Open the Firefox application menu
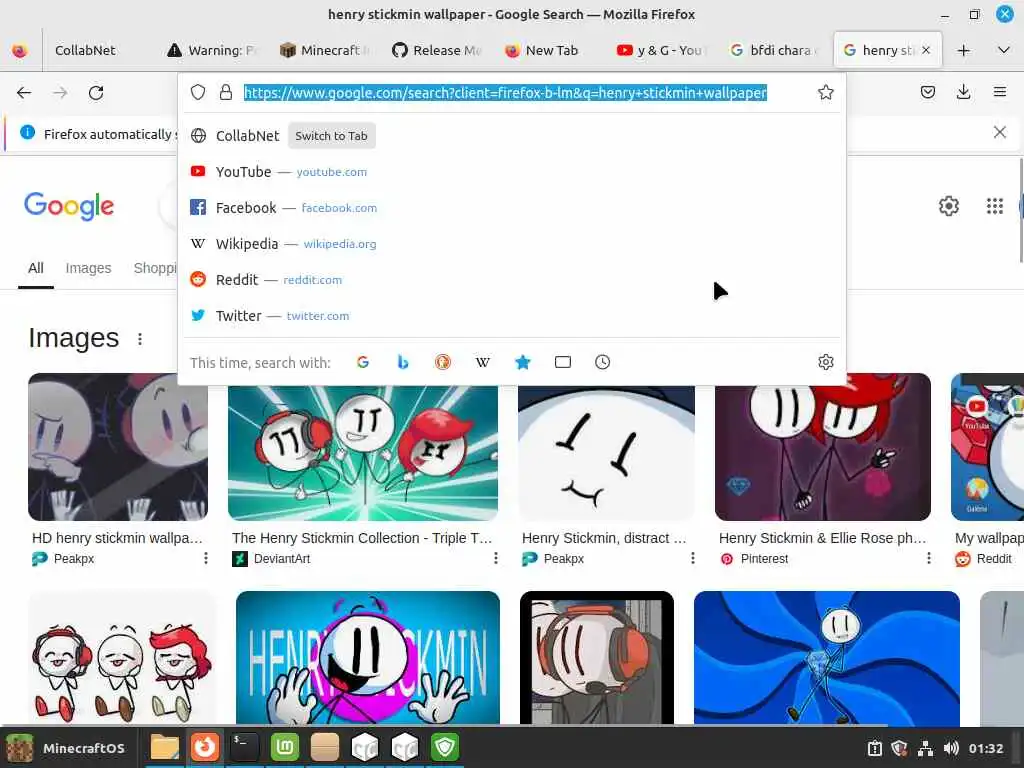This screenshot has height=768, width=1024. [x=999, y=93]
